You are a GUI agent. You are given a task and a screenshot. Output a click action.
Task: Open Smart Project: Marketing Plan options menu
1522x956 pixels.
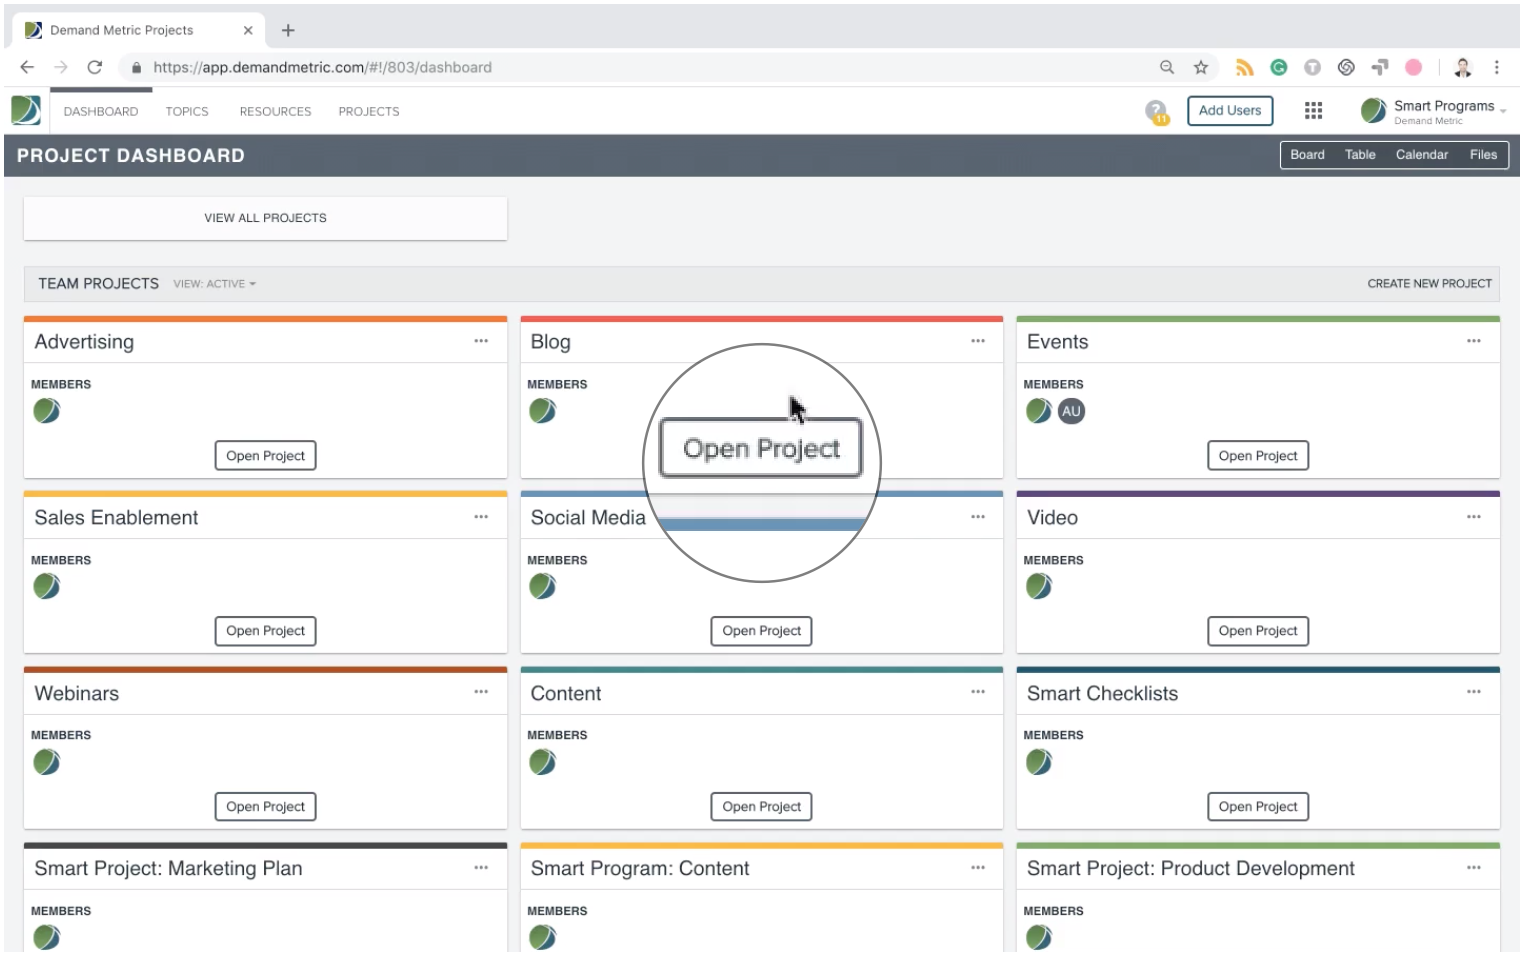click(x=481, y=868)
